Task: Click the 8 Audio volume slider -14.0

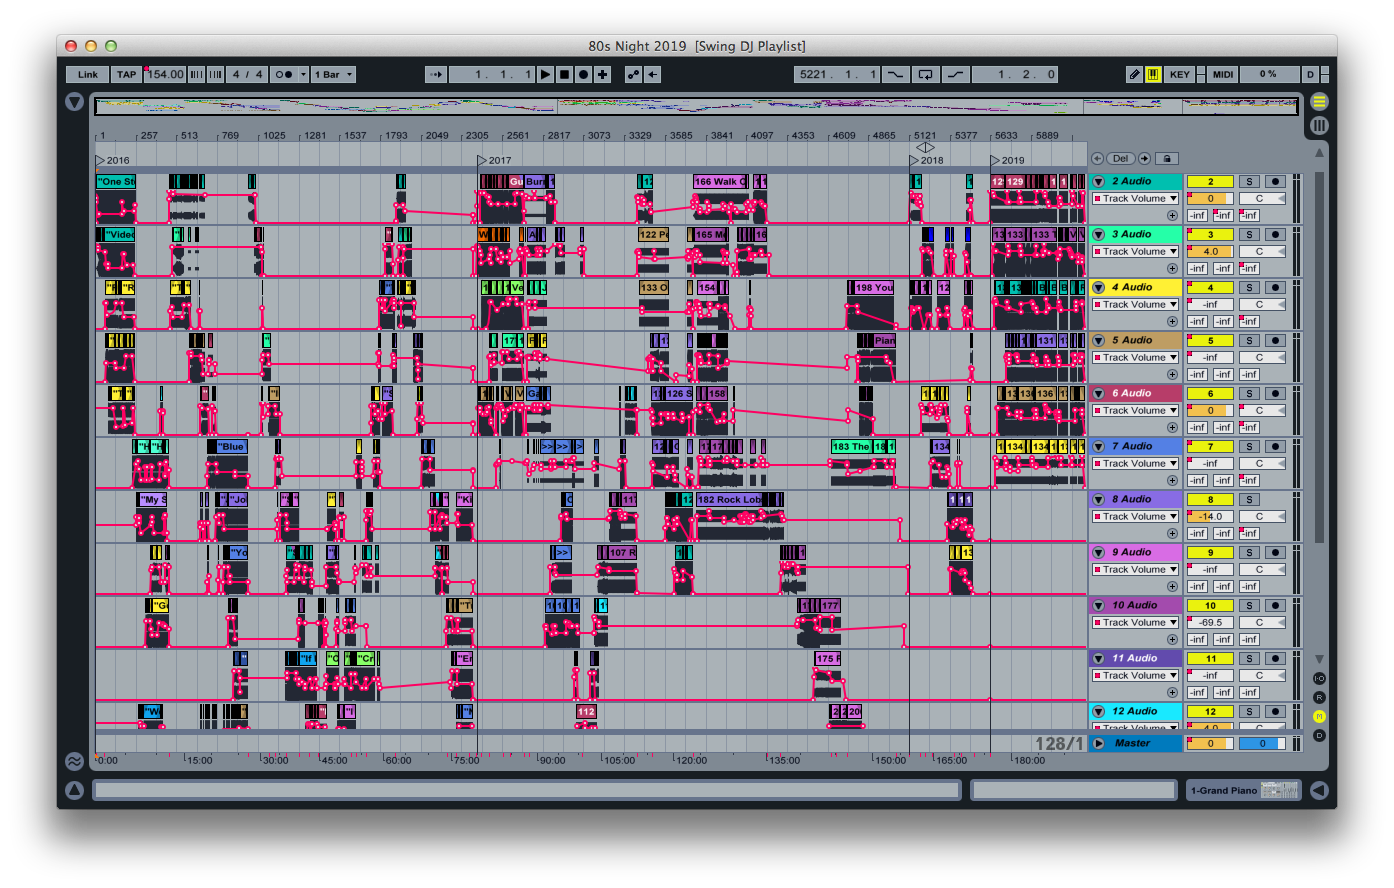Action: point(1210,516)
